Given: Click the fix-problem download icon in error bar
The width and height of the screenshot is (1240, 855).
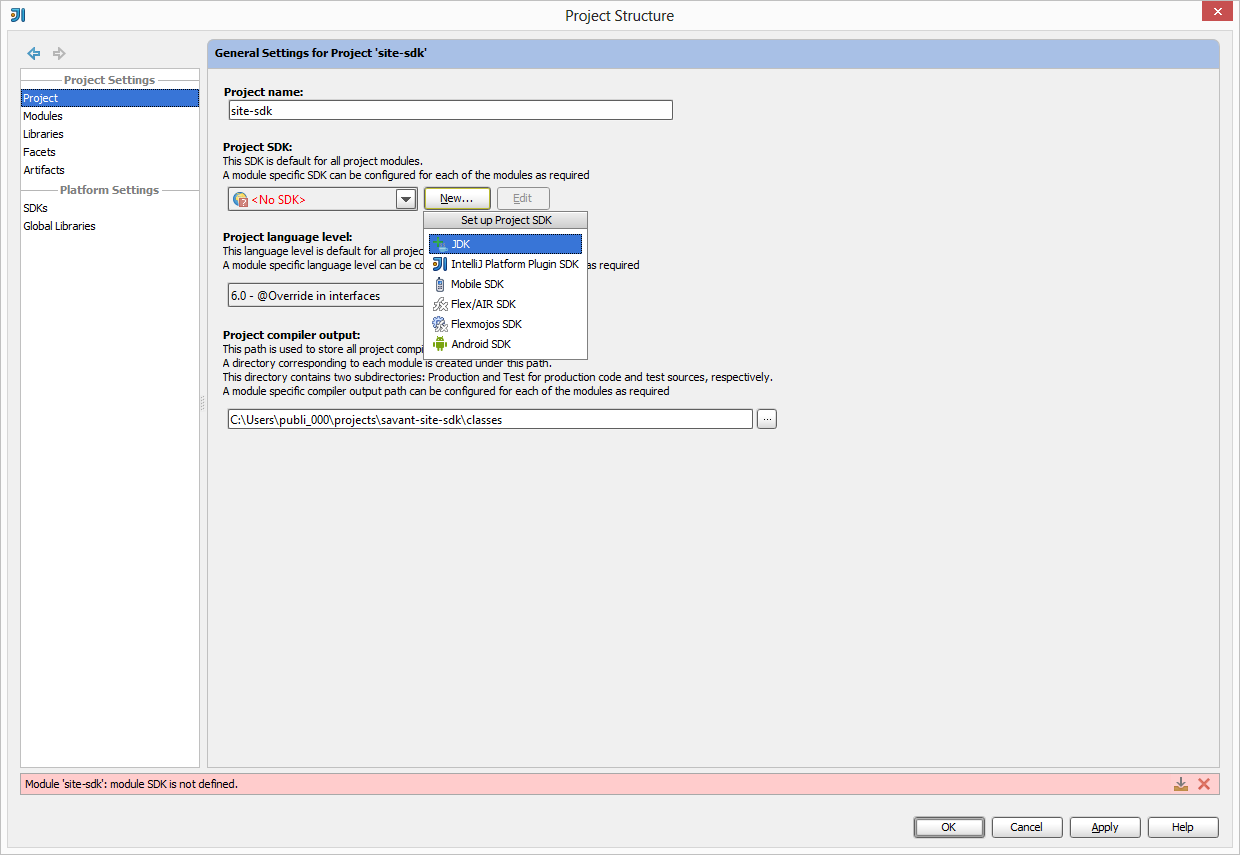Looking at the screenshot, I should pyautogui.click(x=1181, y=784).
